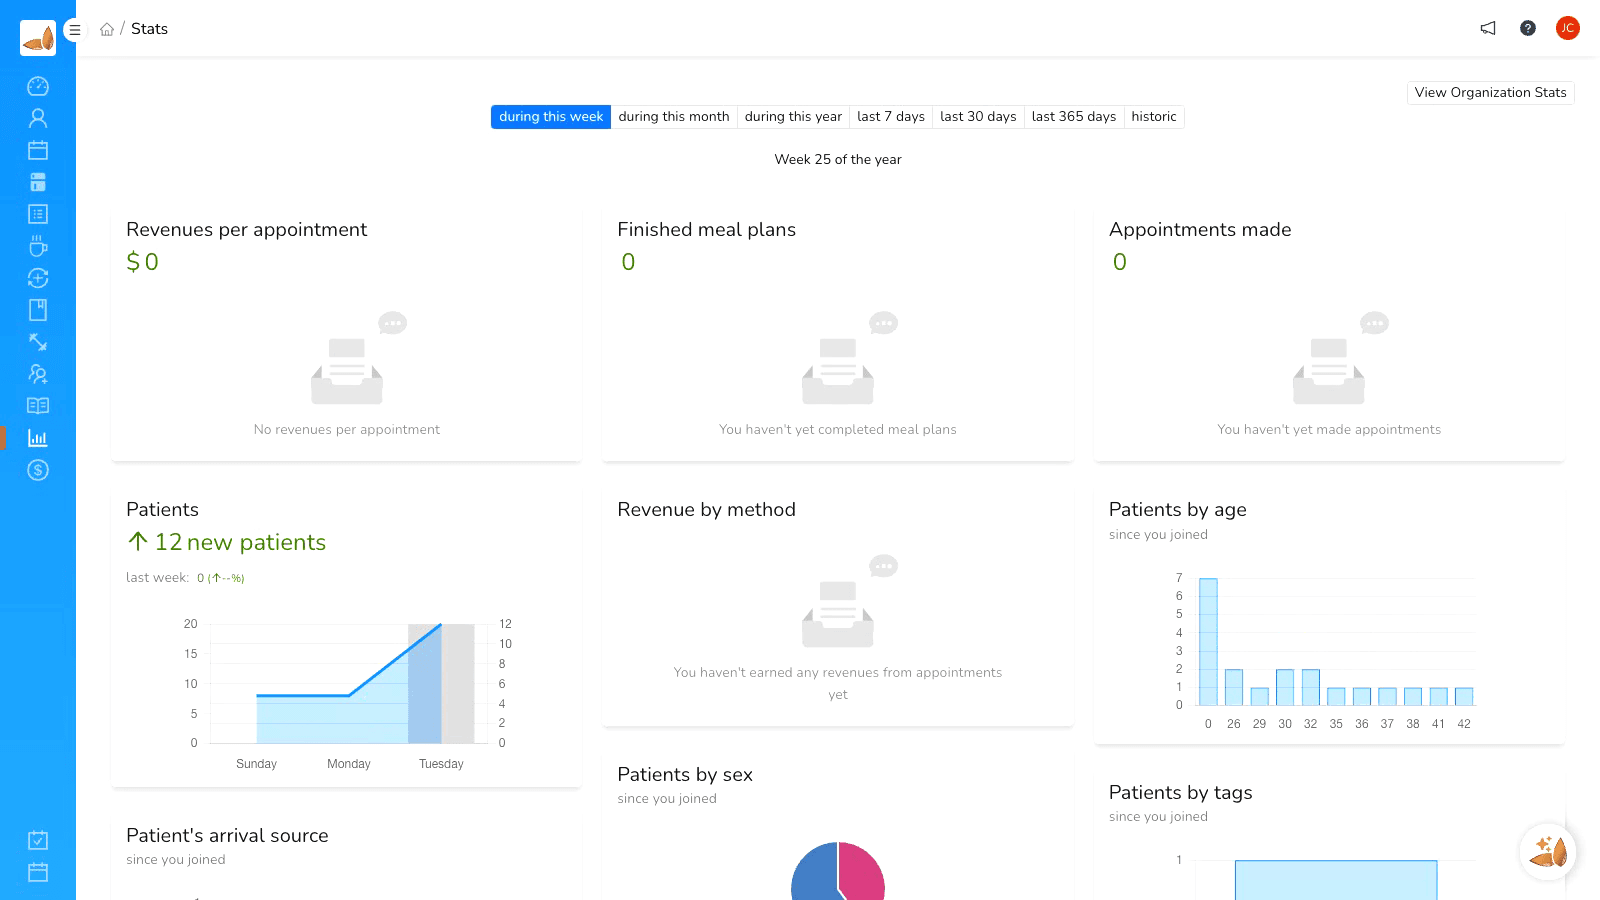Click 'Week 25 of the year' text
The image size is (1600, 900).
pyautogui.click(x=838, y=160)
